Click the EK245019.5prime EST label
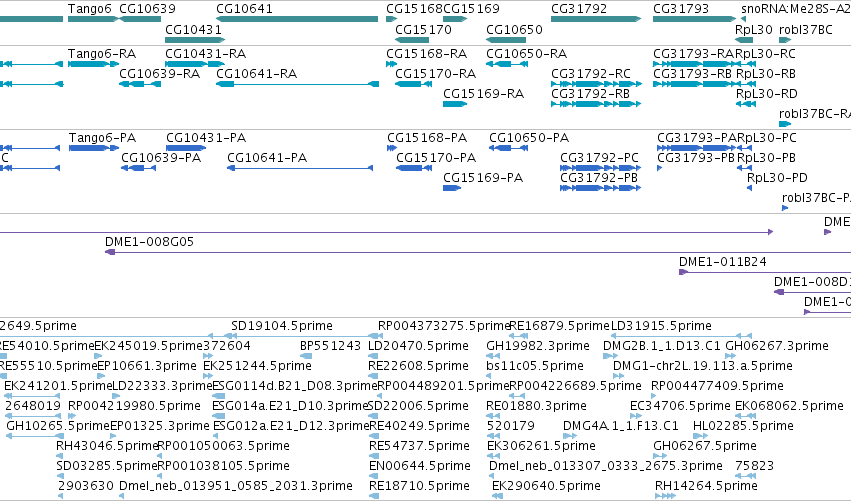The height and width of the screenshot is (501, 851). [x=148, y=346]
